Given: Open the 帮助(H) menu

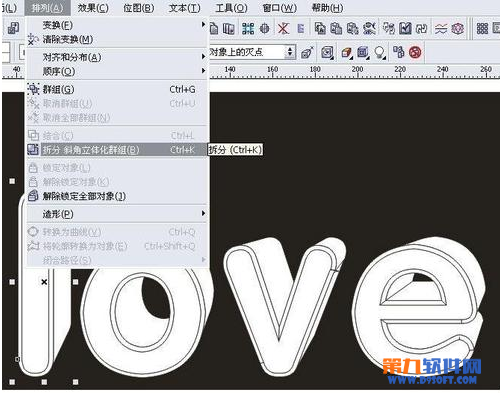Looking at the screenshot, I should pos(327,8).
